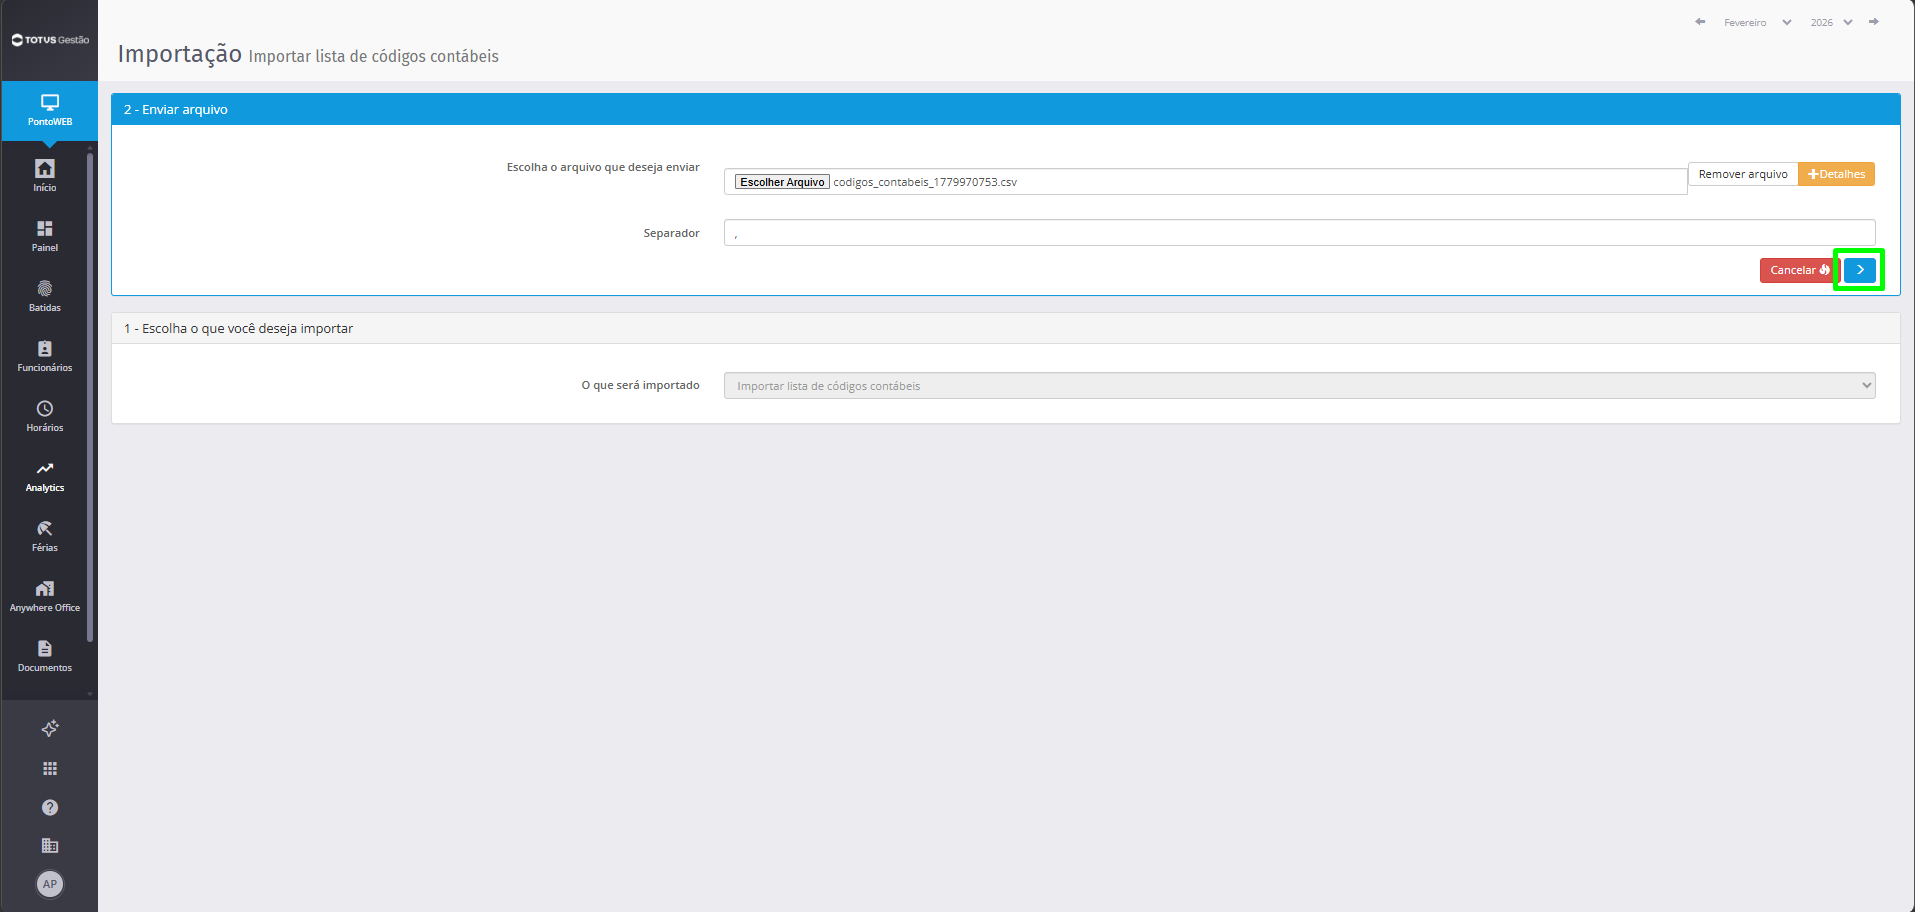Click Remover arquivo button
Image resolution: width=1915 pixels, height=912 pixels.
(1743, 174)
